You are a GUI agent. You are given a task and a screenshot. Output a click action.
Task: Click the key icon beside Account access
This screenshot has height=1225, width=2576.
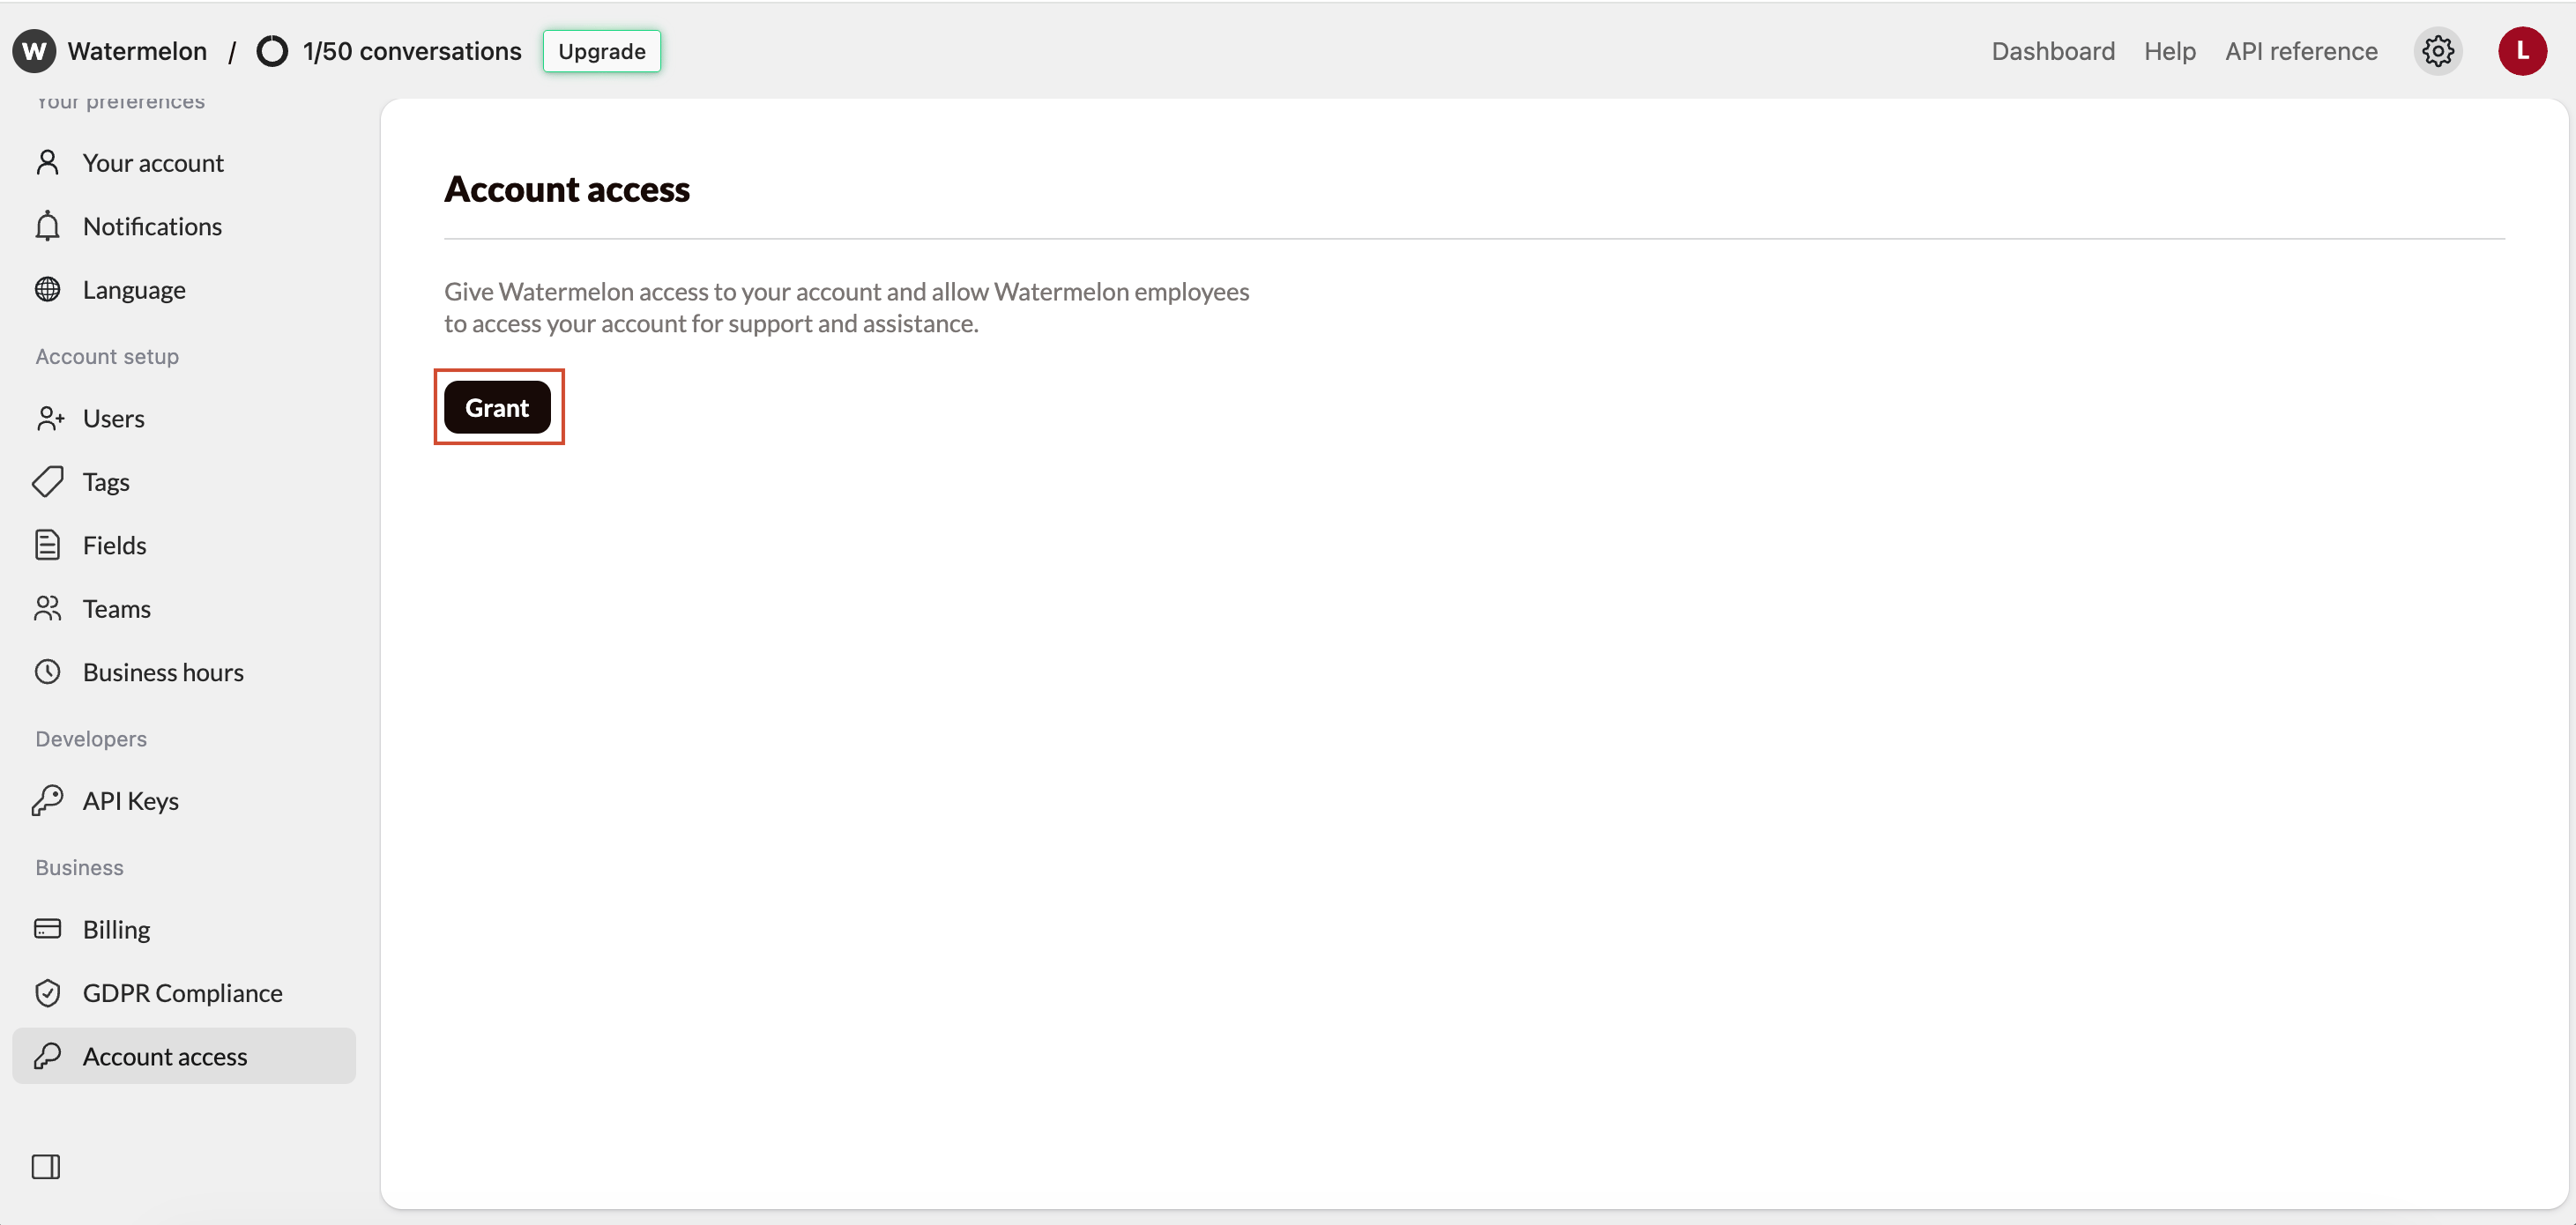[x=47, y=1056]
